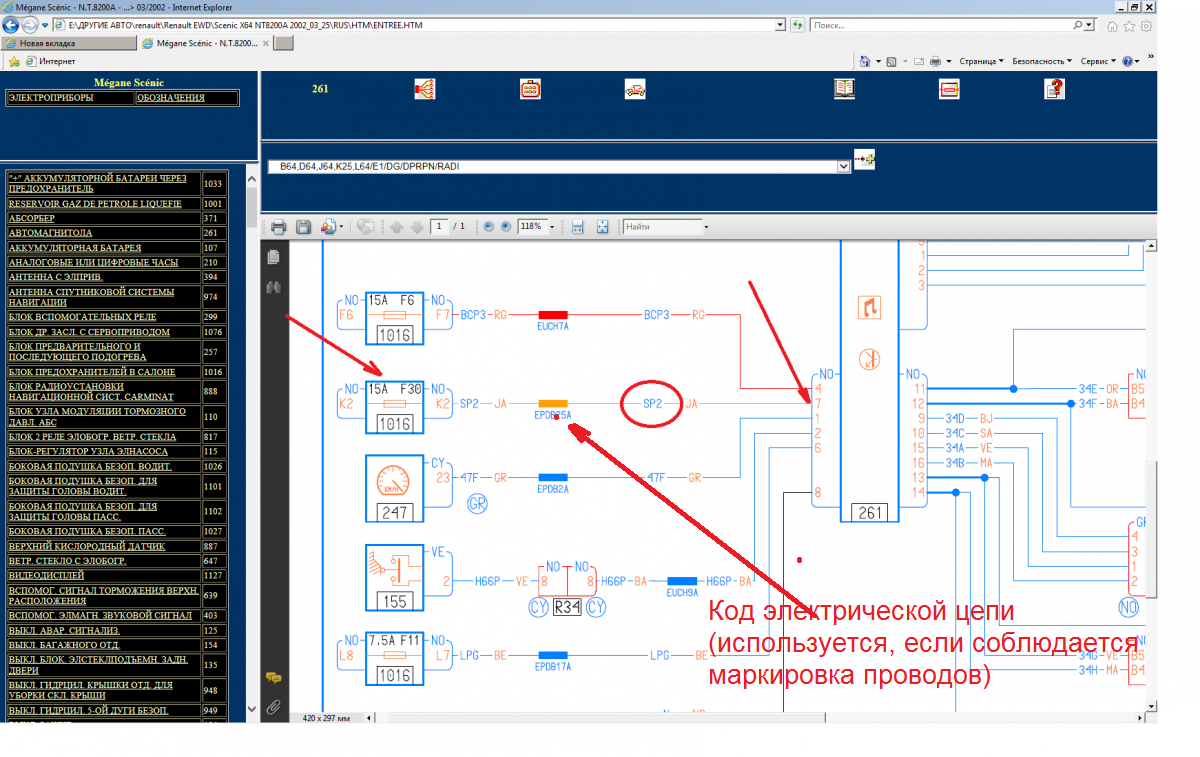Viewport: 1200px width, 757px height.
Task: Save a copy of the PDF
Action: pos(303,227)
